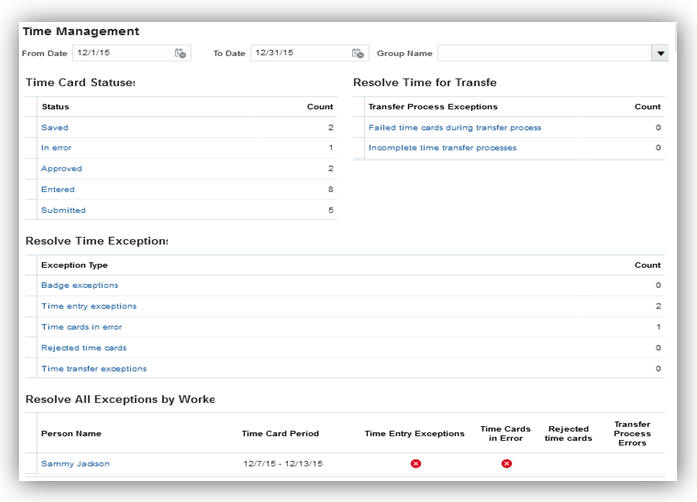Click the Resolve Time Exceptions section heading
The image size is (697, 502).
point(97,241)
